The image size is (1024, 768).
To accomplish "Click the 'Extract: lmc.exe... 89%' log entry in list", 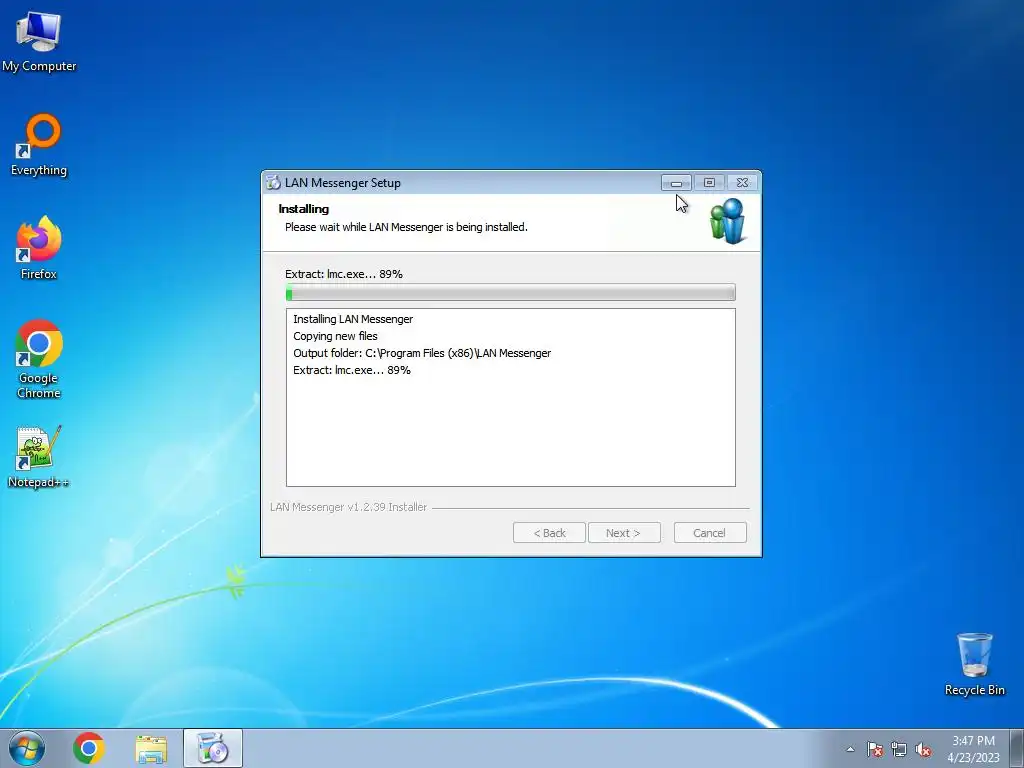I will 352,370.
